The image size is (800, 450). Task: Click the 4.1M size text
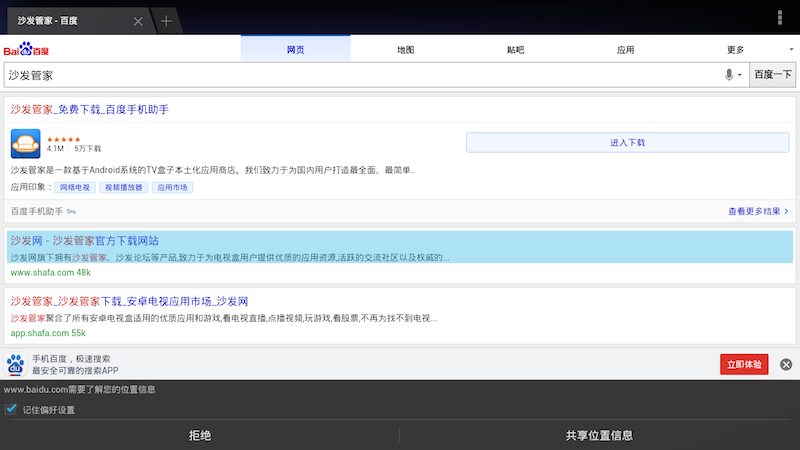[55, 148]
